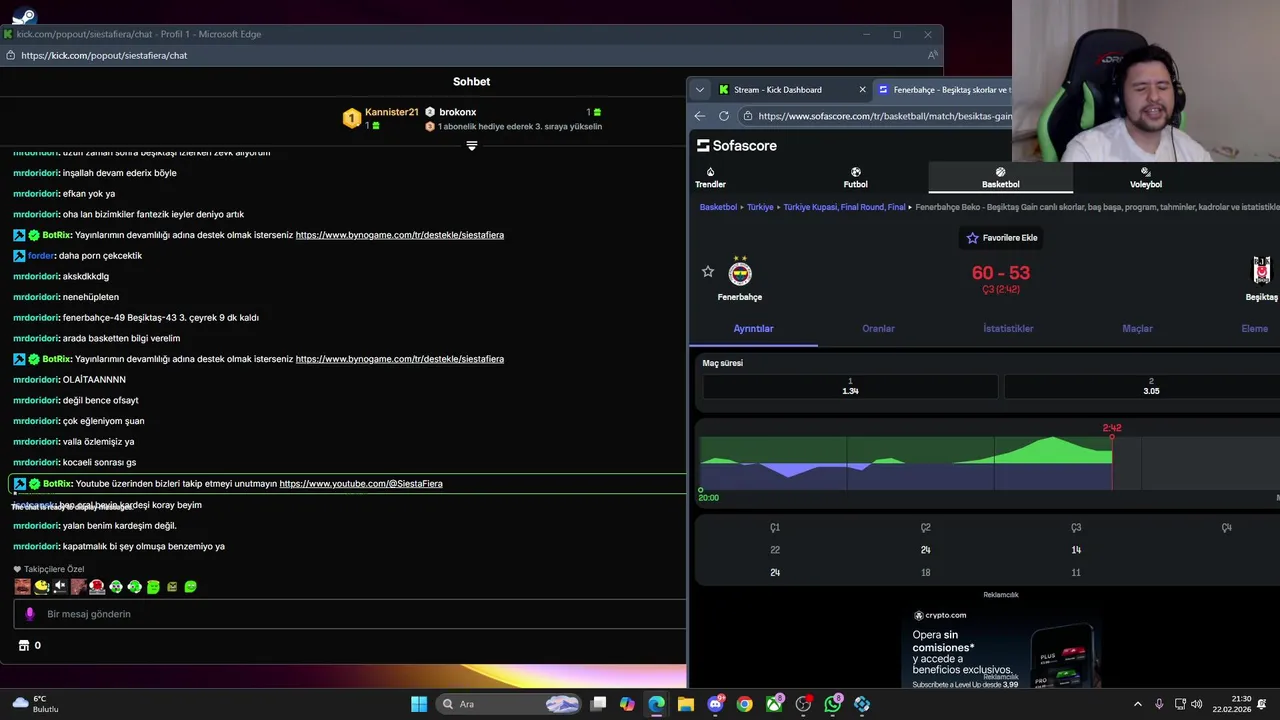The image size is (1280, 720).
Task: Open the YouTube @SiestaFiera link
Action: (361, 484)
